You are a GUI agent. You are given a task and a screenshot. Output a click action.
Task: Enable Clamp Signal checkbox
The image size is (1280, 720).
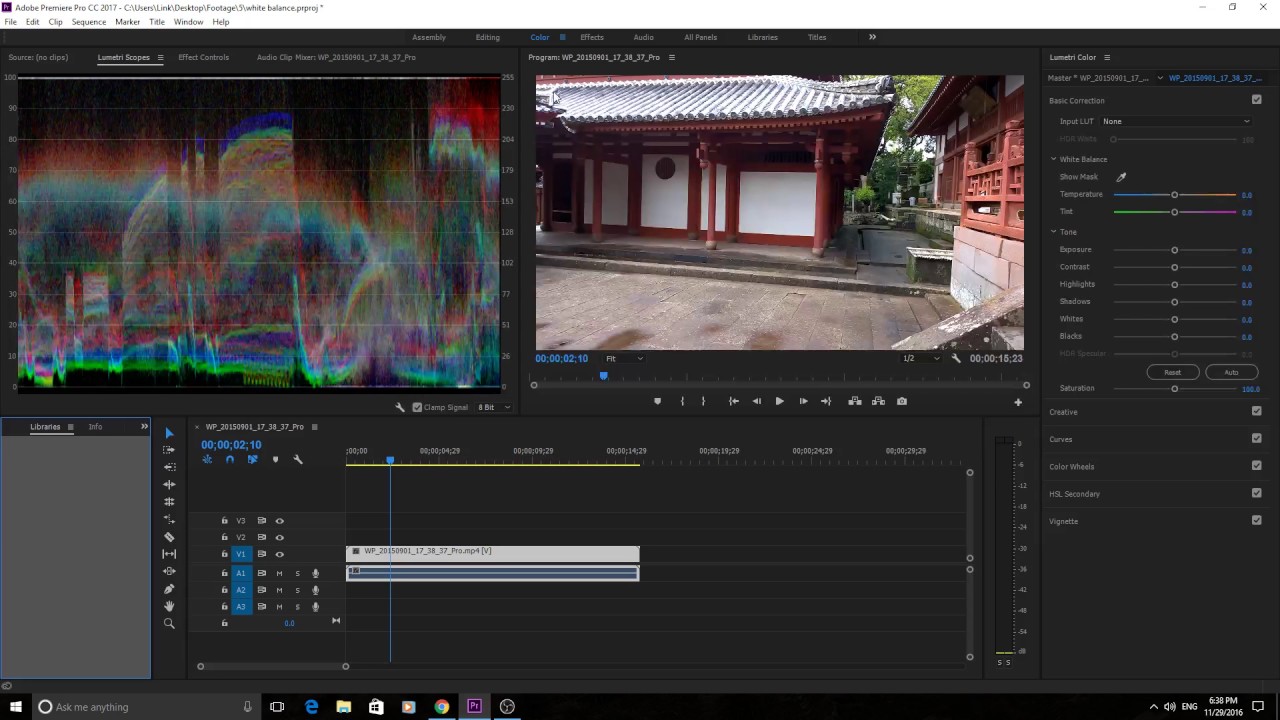pyautogui.click(x=417, y=407)
